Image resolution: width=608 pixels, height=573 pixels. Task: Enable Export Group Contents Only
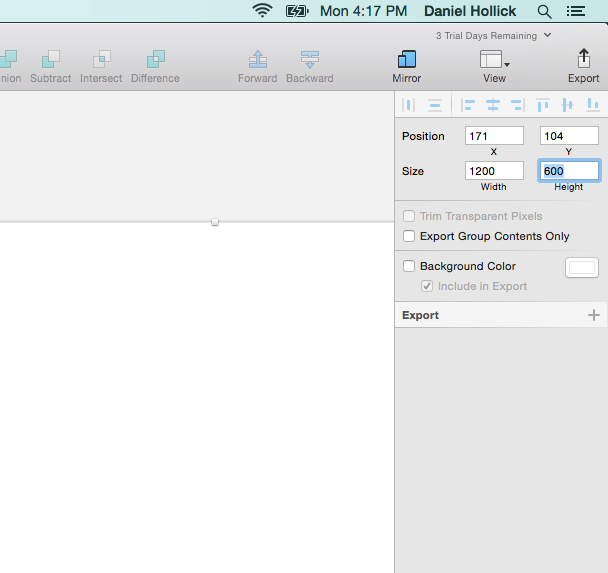[x=409, y=236]
